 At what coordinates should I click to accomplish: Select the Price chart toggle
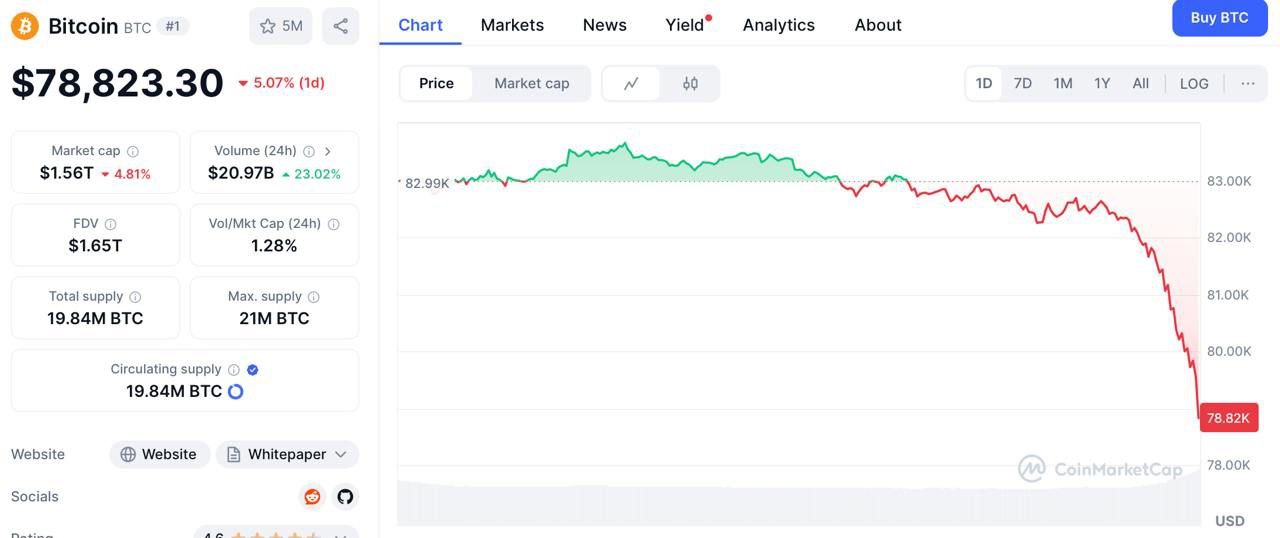436,84
